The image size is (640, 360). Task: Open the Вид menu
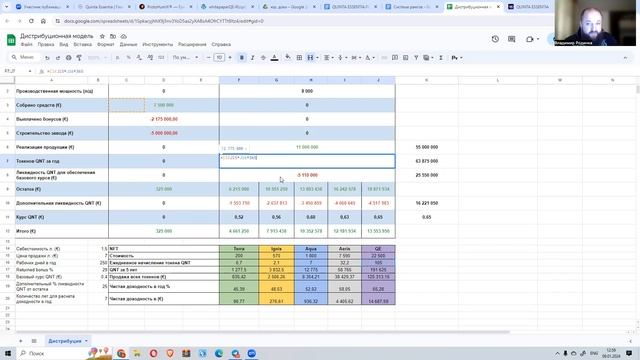pyautogui.click(x=64, y=44)
